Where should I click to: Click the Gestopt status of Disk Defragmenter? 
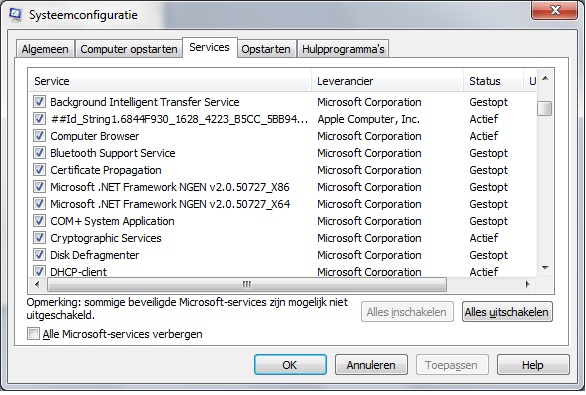click(488, 255)
